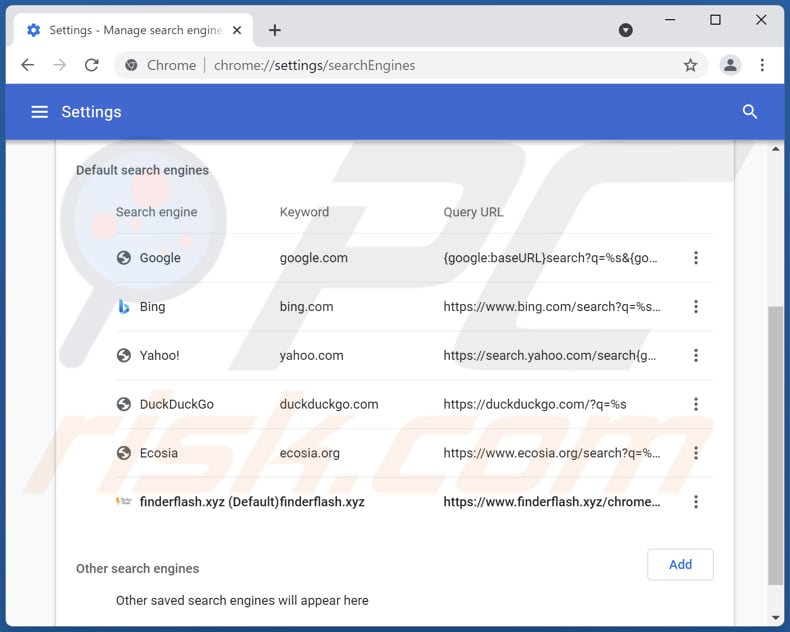The width and height of the screenshot is (790, 632).
Task: Click the Bing search engine name
Action: (x=152, y=306)
